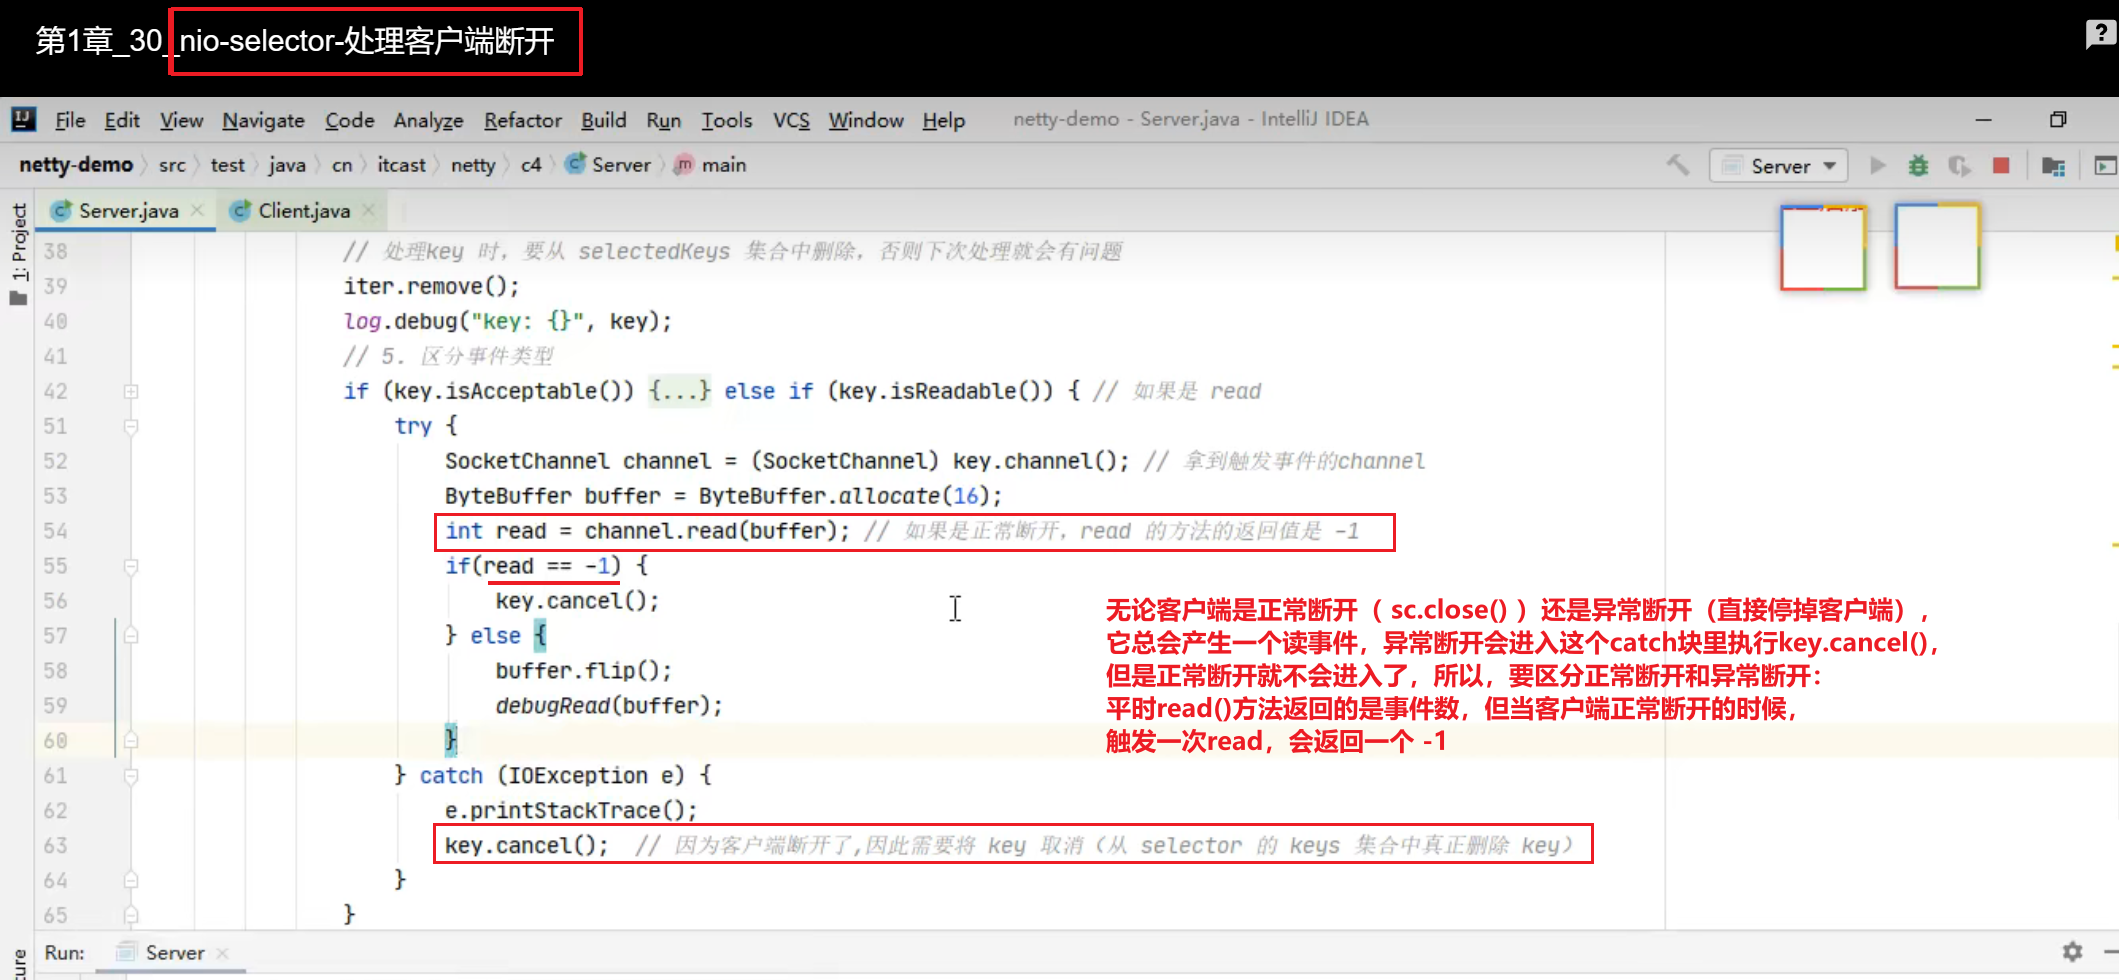The height and width of the screenshot is (980, 2119).
Task: Click line number 54 in gutter
Action: [55, 531]
